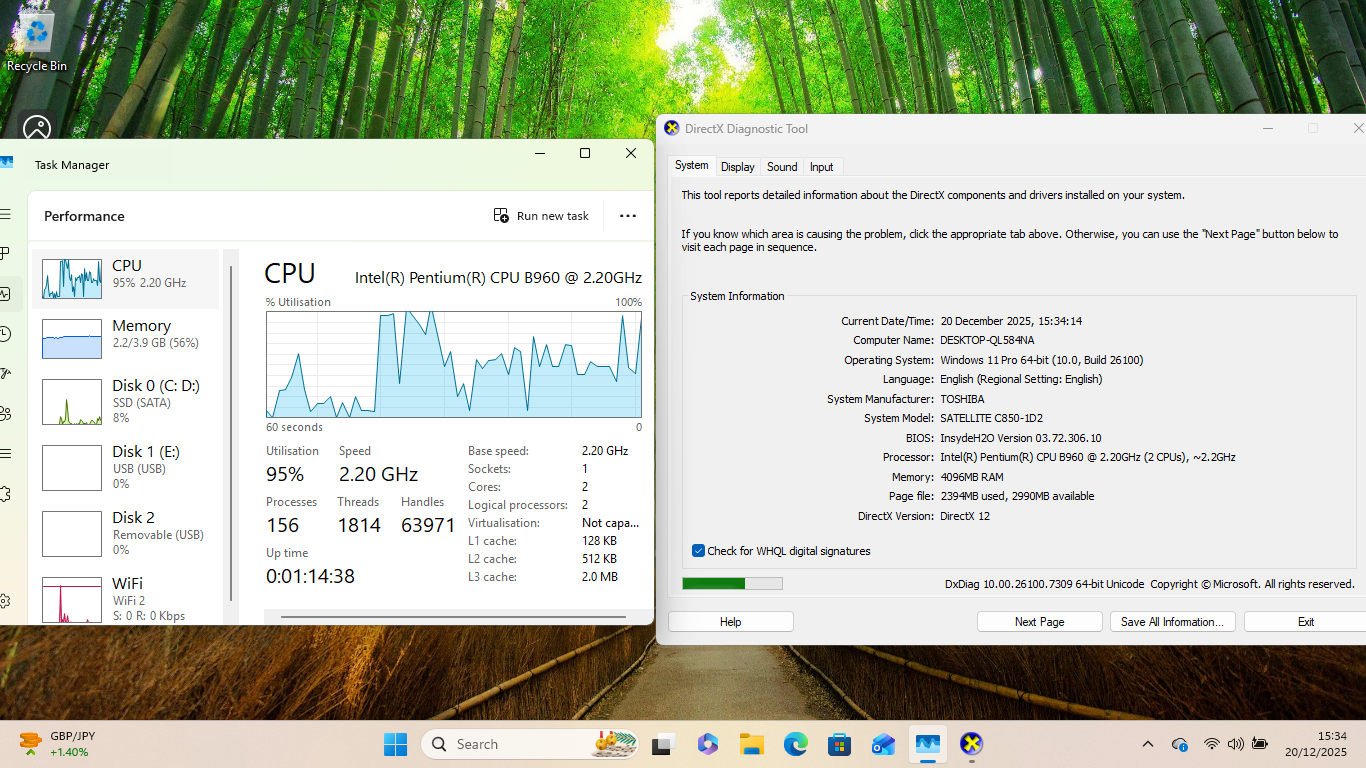This screenshot has height=768, width=1366.
Task: Open the more options ellipsis menu
Action: [x=627, y=215]
